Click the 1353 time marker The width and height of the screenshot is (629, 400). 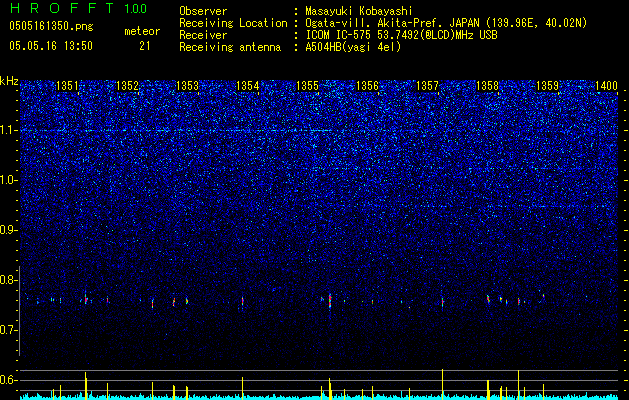(x=187, y=86)
